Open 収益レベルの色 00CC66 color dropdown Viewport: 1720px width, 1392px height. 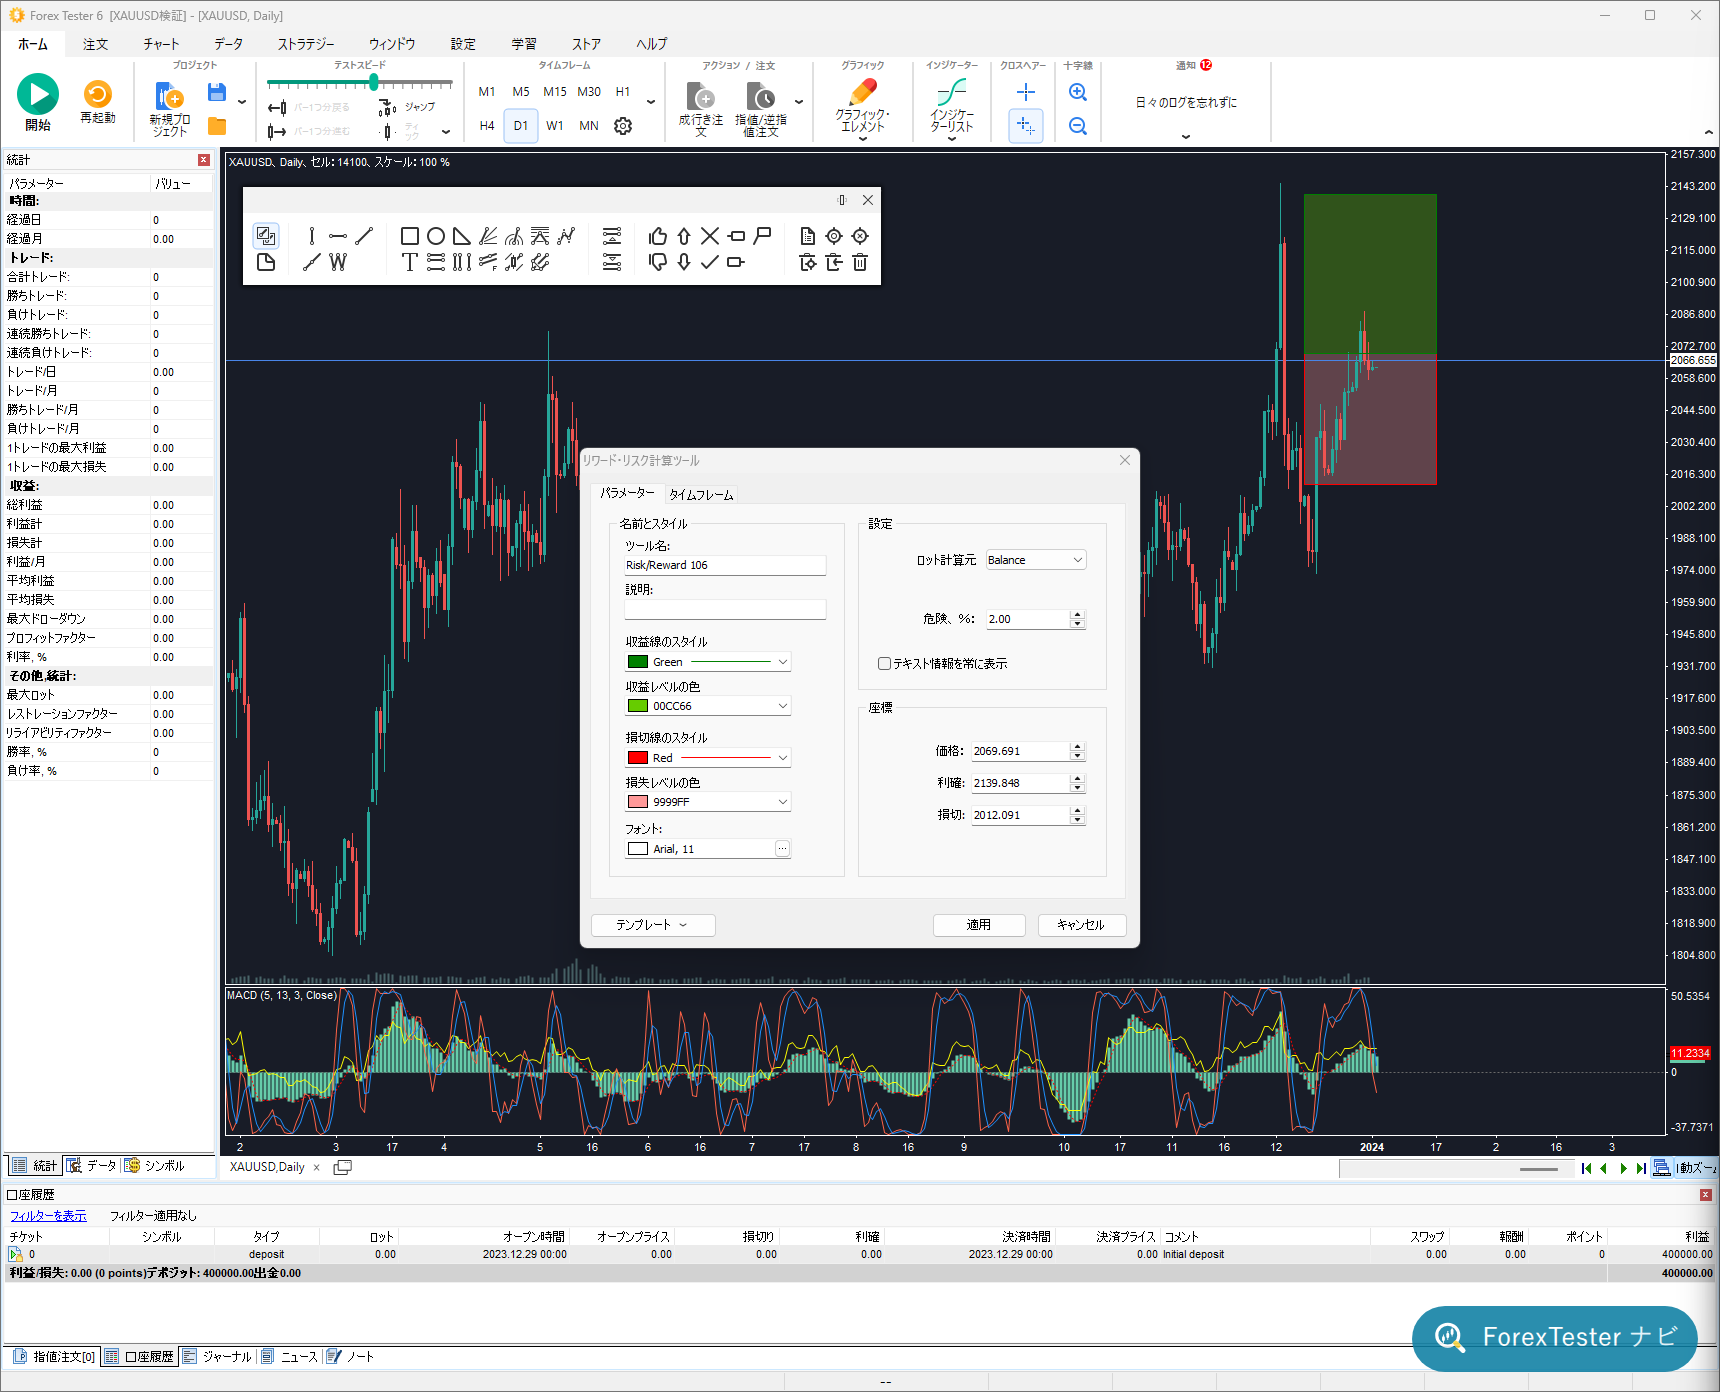(x=708, y=706)
